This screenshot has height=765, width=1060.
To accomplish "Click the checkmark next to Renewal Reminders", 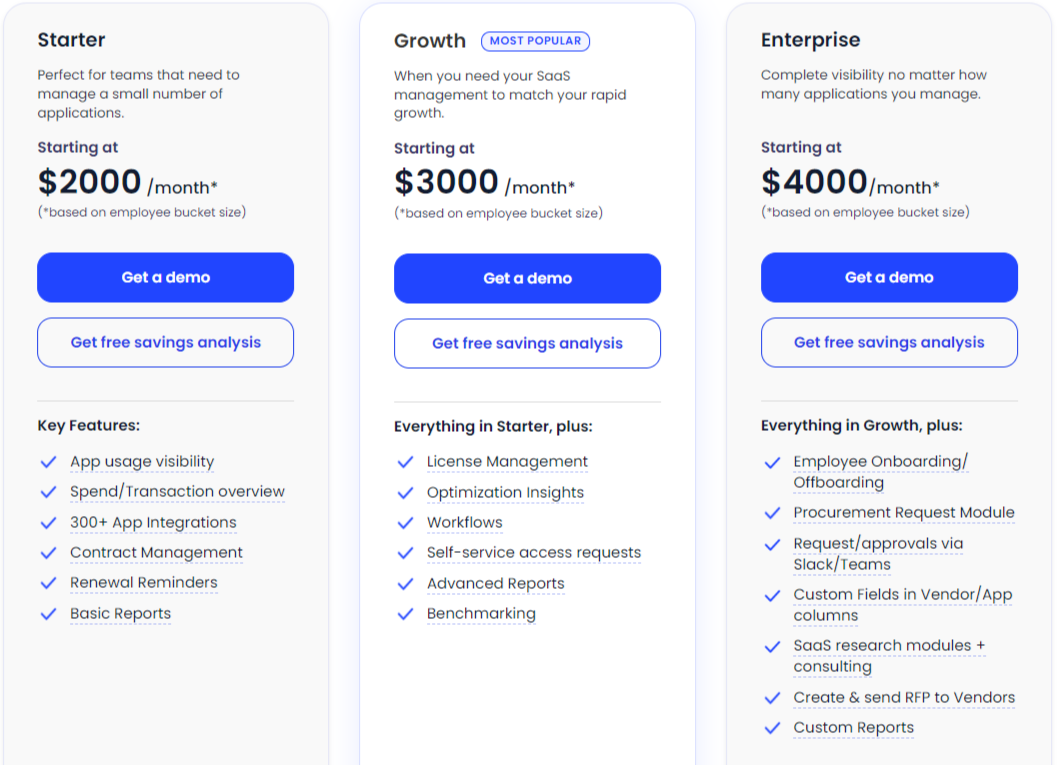I will pos(48,583).
